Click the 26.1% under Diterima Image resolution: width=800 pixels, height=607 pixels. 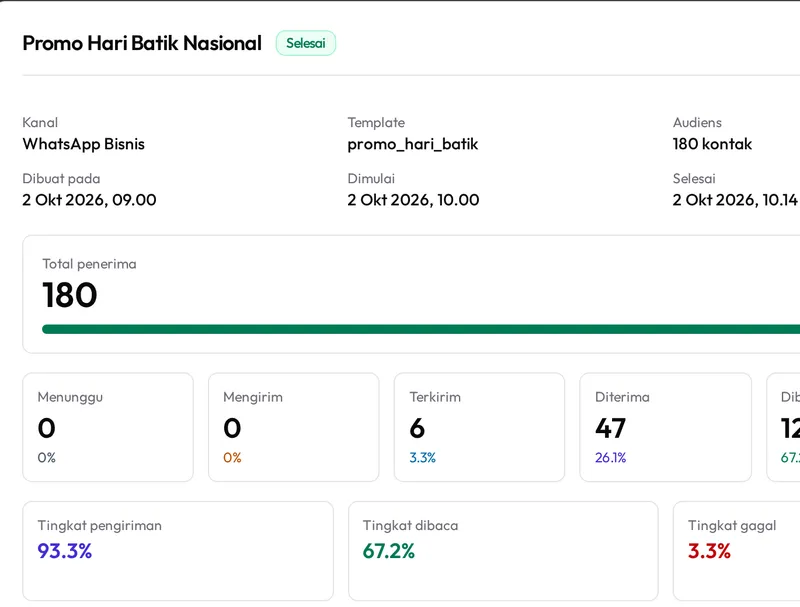[610, 458]
